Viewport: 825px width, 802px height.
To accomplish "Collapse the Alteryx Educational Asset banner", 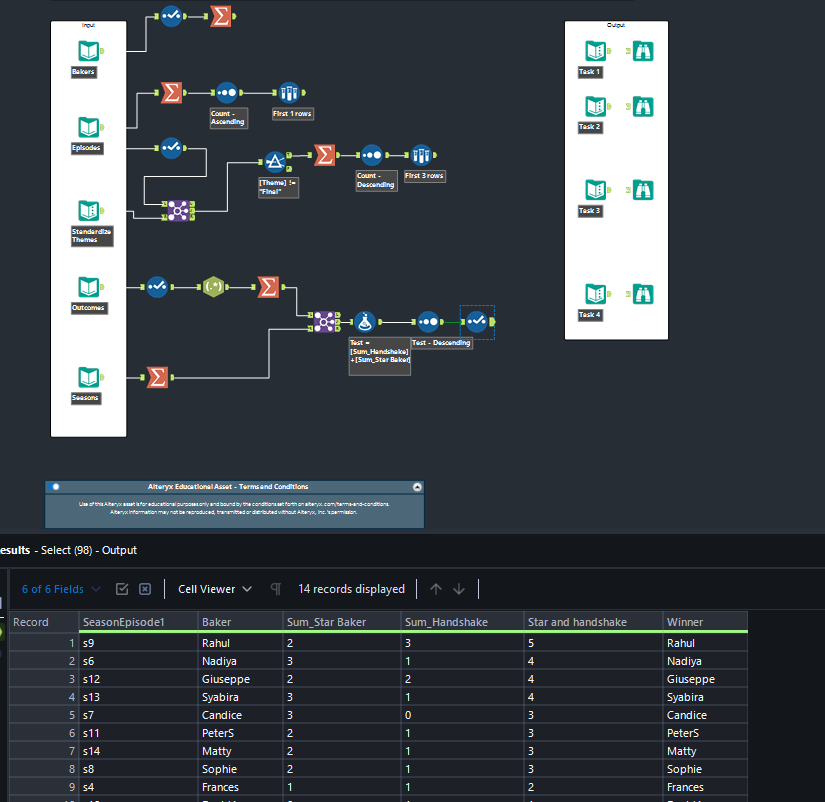I will pyautogui.click(x=417, y=487).
